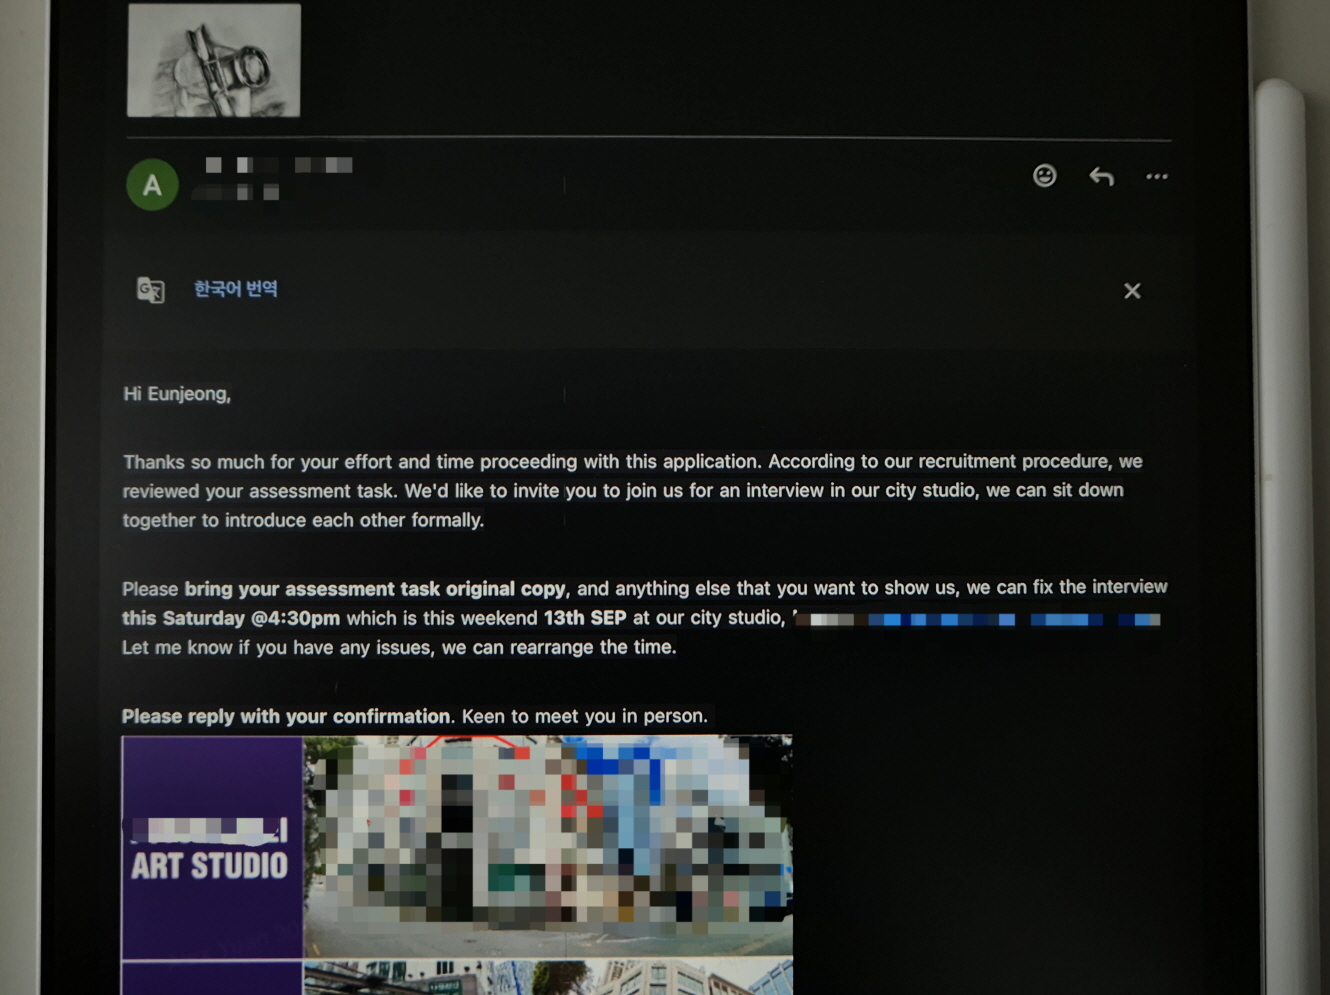Click the lower purple panel below ART STUDIO
The height and width of the screenshot is (995, 1330).
211,979
